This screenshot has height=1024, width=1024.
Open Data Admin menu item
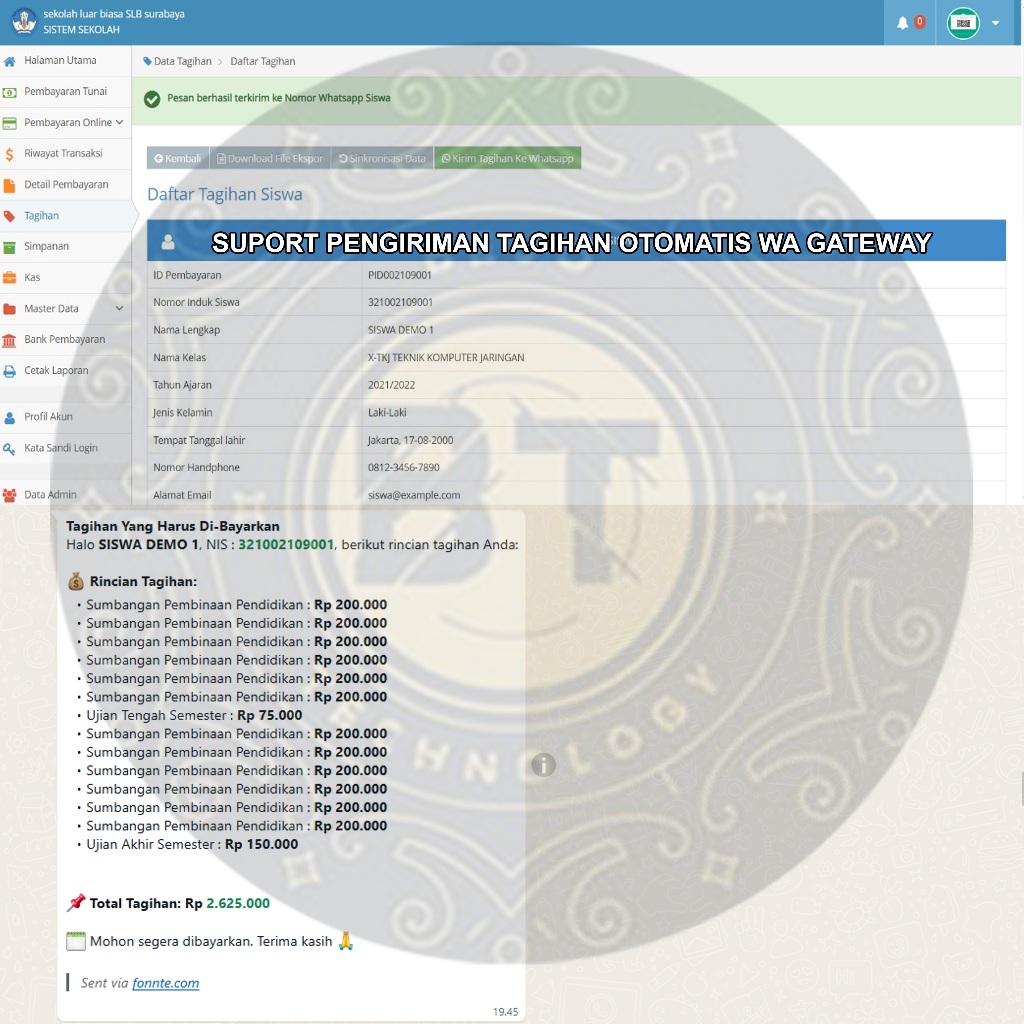pyautogui.click(x=50, y=495)
